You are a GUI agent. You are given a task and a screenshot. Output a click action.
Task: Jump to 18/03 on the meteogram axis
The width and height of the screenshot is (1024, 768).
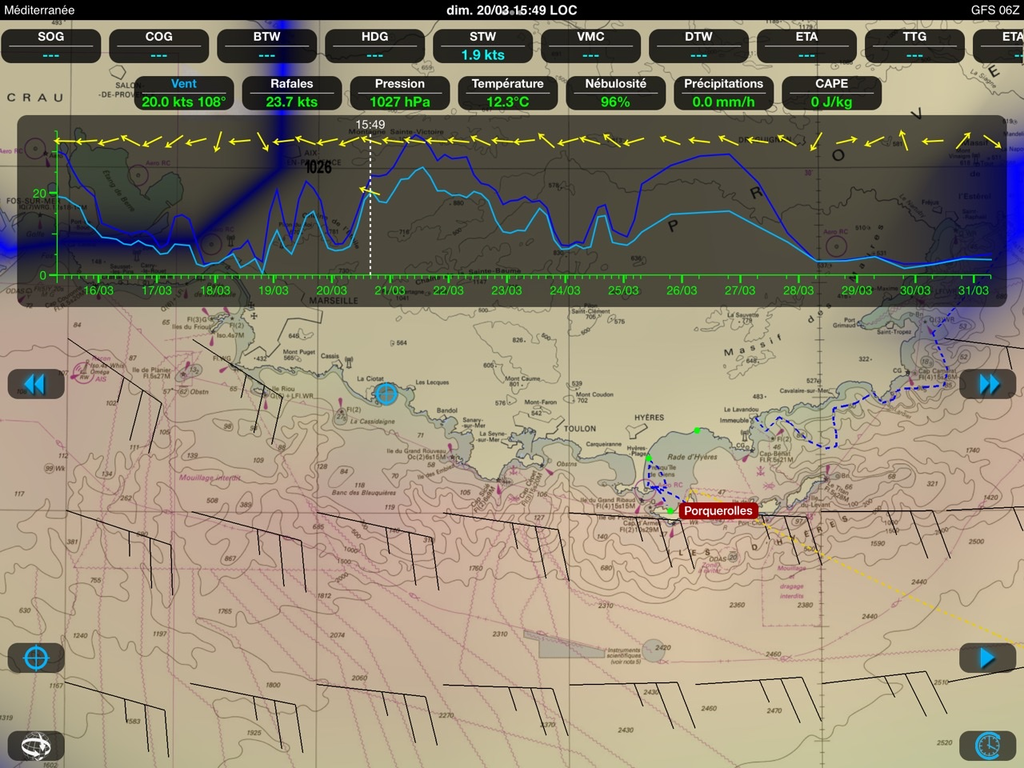[x=216, y=290]
